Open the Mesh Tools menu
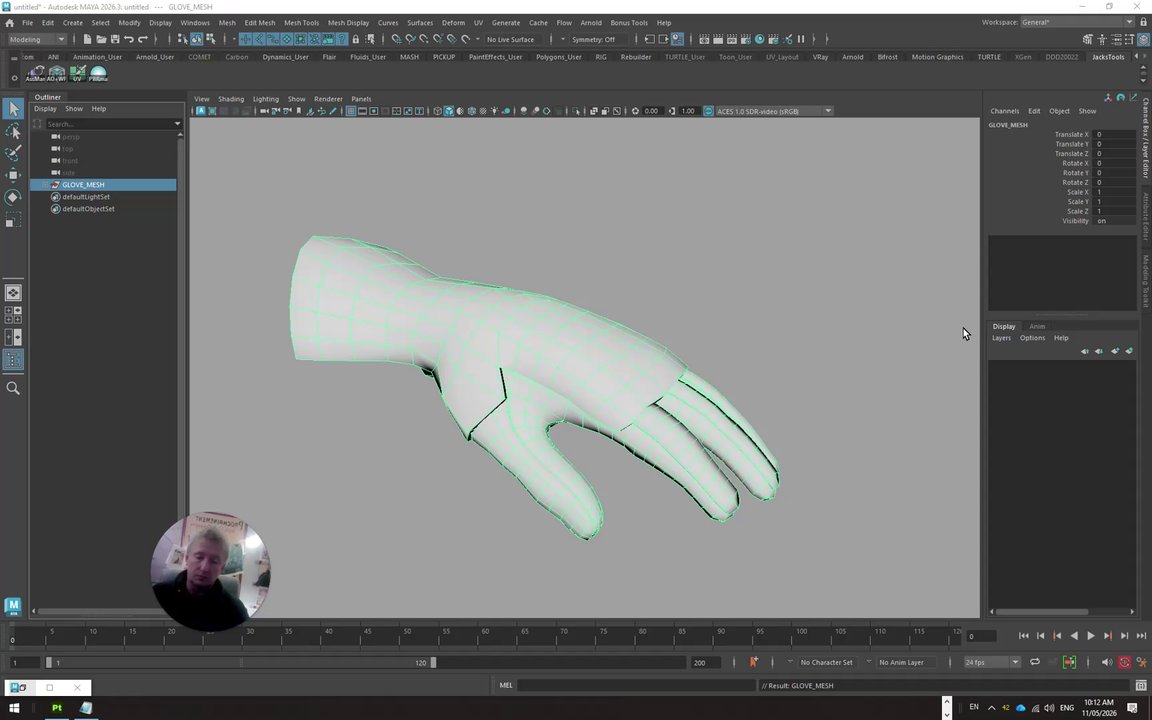Viewport: 1152px width, 720px height. coord(301,23)
